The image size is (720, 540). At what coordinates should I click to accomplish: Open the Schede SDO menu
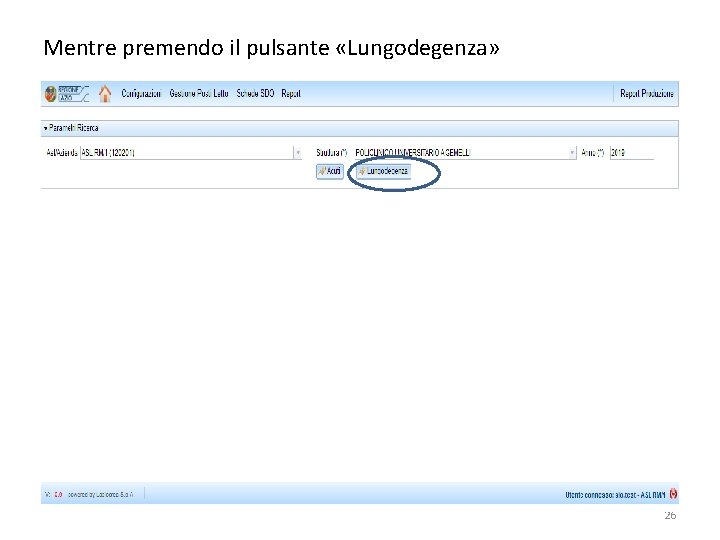(255, 94)
